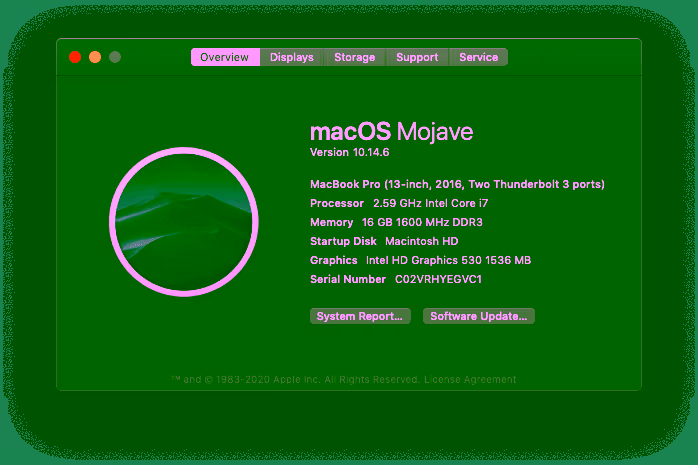This screenshot has width=698, height=465.
Task: Click the Memory label
Action: coord(332,222)
